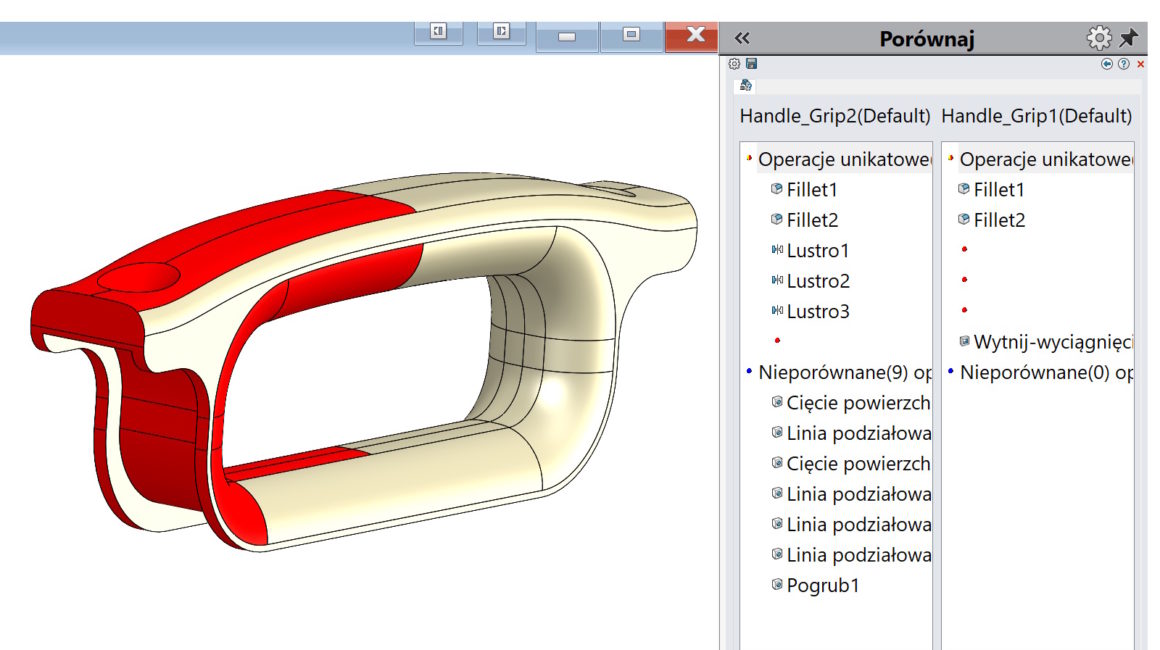Image resolution: width=1160 pixels, height=650 pixels.
Task: Collapse Nieporównane(9) section
Action: [749, 373]
